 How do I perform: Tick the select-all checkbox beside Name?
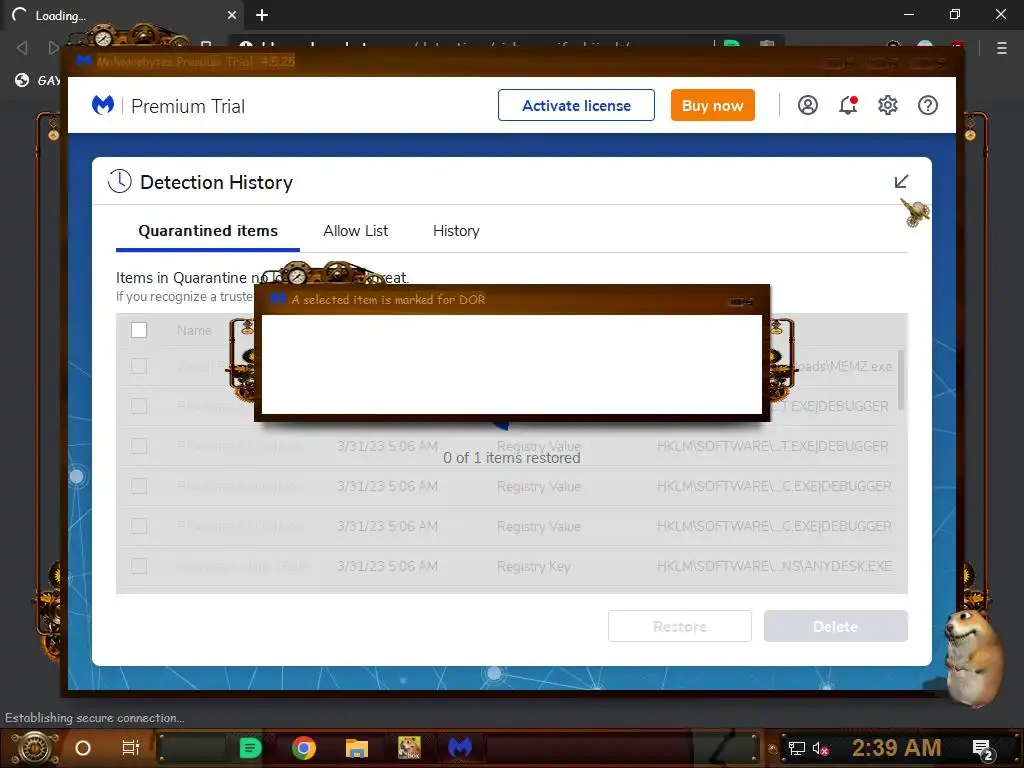point(139,330)
